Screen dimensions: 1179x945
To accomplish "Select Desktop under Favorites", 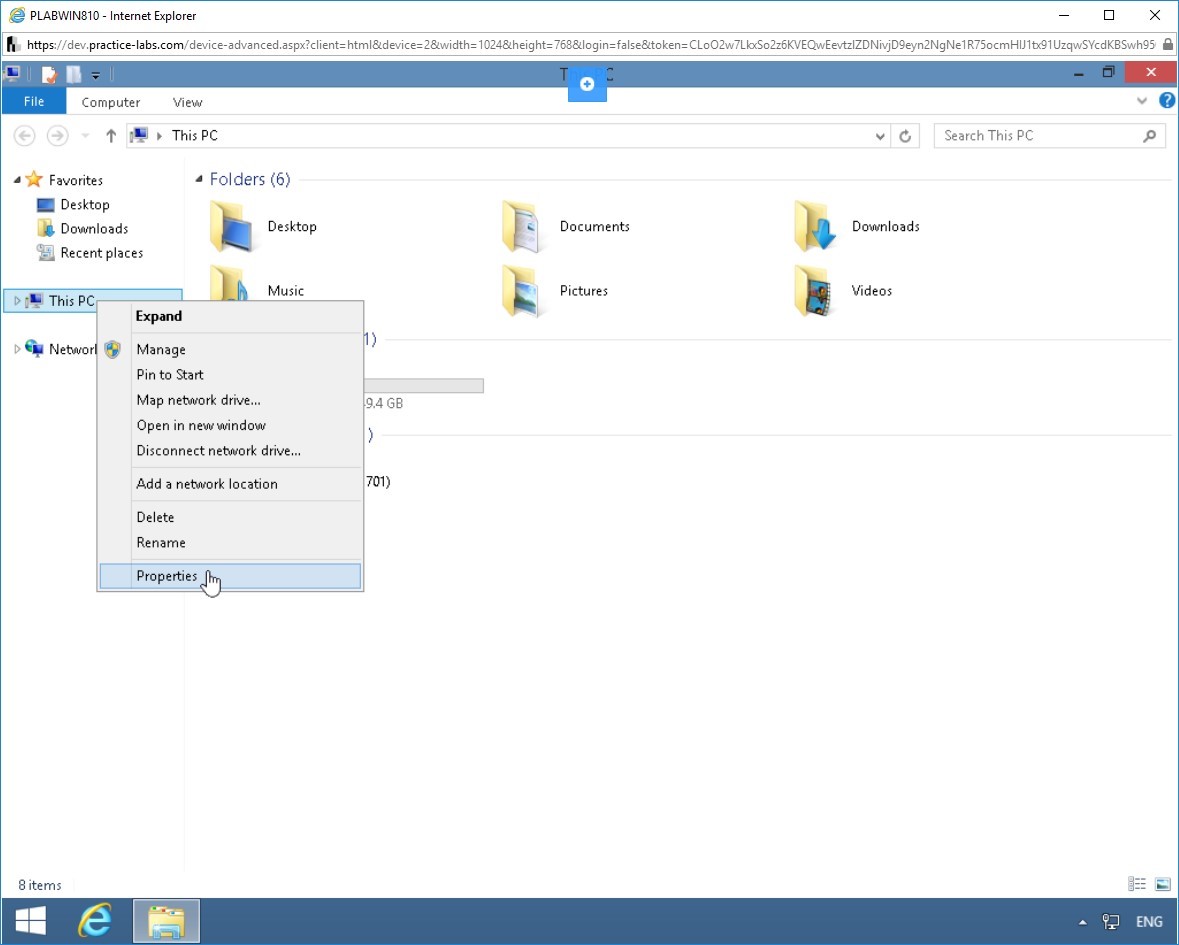I will click(84, 204).
